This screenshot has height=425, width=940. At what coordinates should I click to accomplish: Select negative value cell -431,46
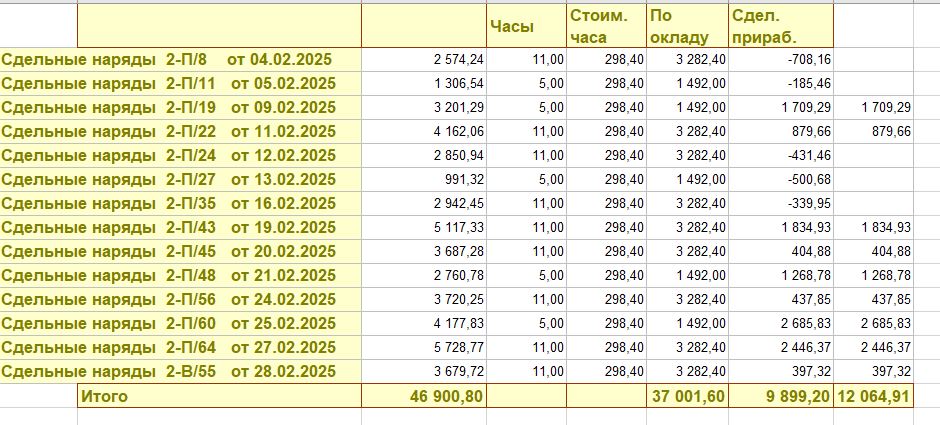coord(781,156)
